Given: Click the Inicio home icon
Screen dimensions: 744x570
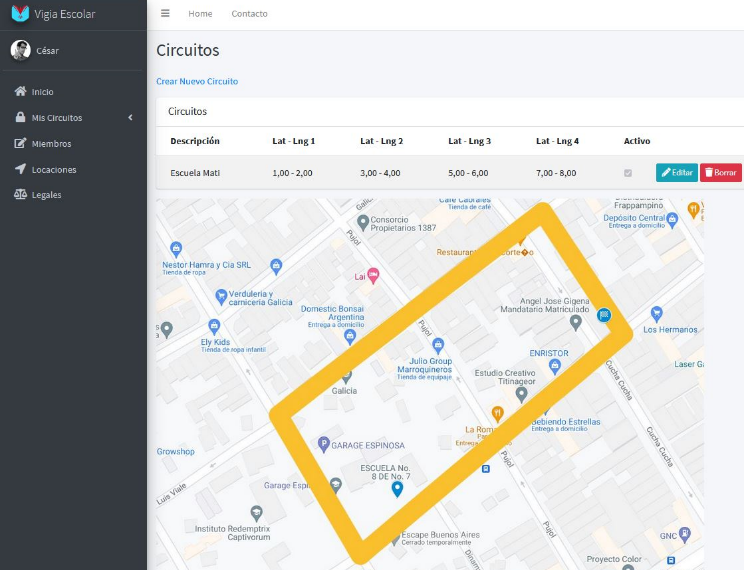Looking at the screenshot, I should click(20, 92).
